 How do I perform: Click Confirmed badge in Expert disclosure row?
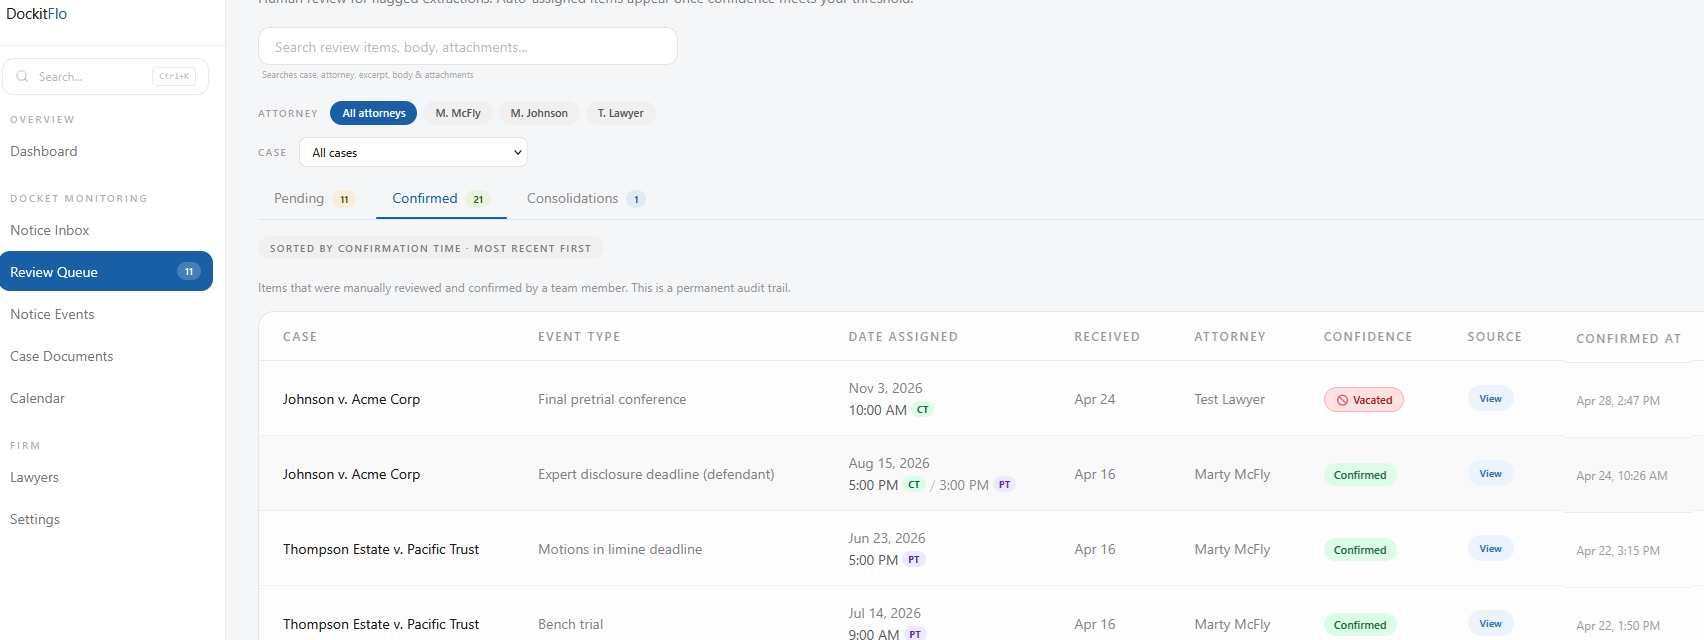[1360, 475]
